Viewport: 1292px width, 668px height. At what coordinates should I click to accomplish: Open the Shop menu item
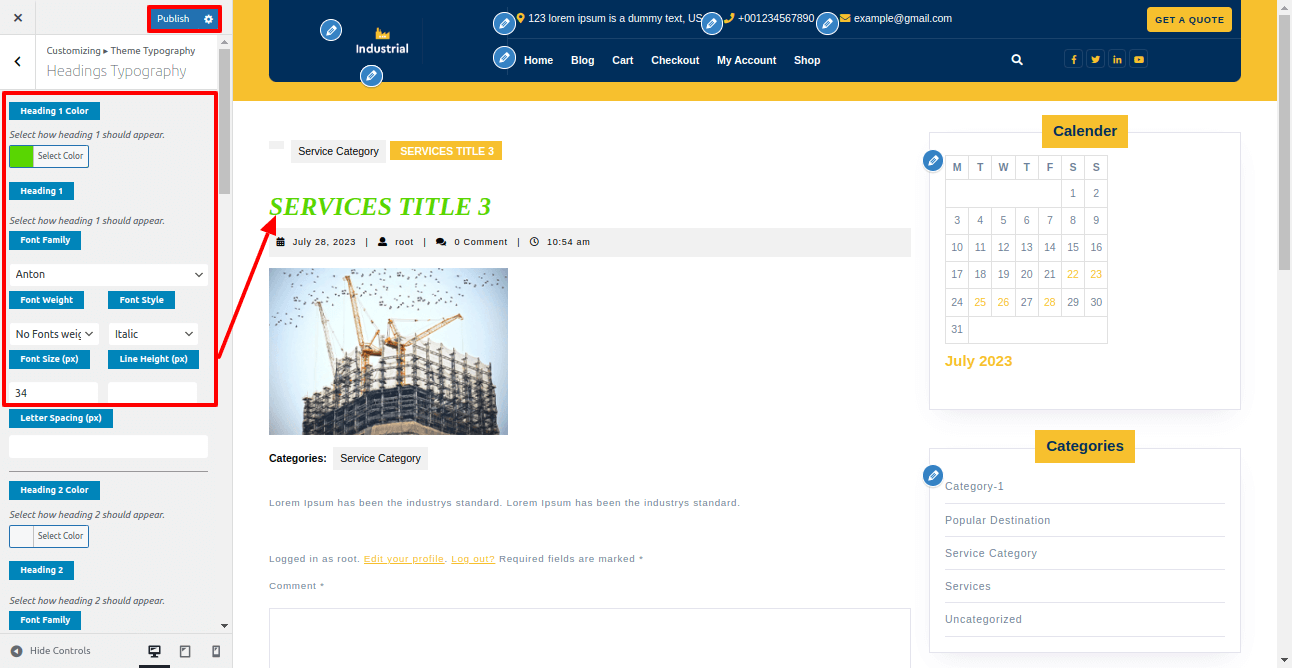click(x=807, y=60)
